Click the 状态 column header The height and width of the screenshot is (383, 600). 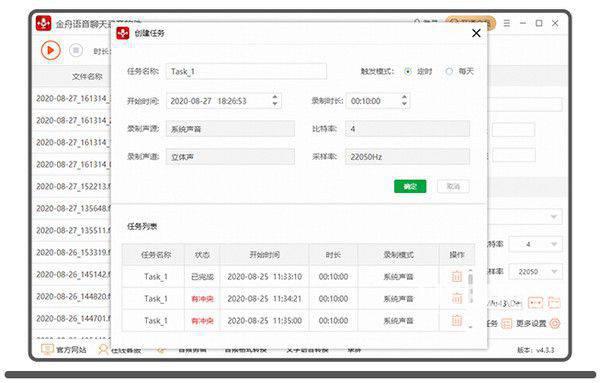coord(202,255)
